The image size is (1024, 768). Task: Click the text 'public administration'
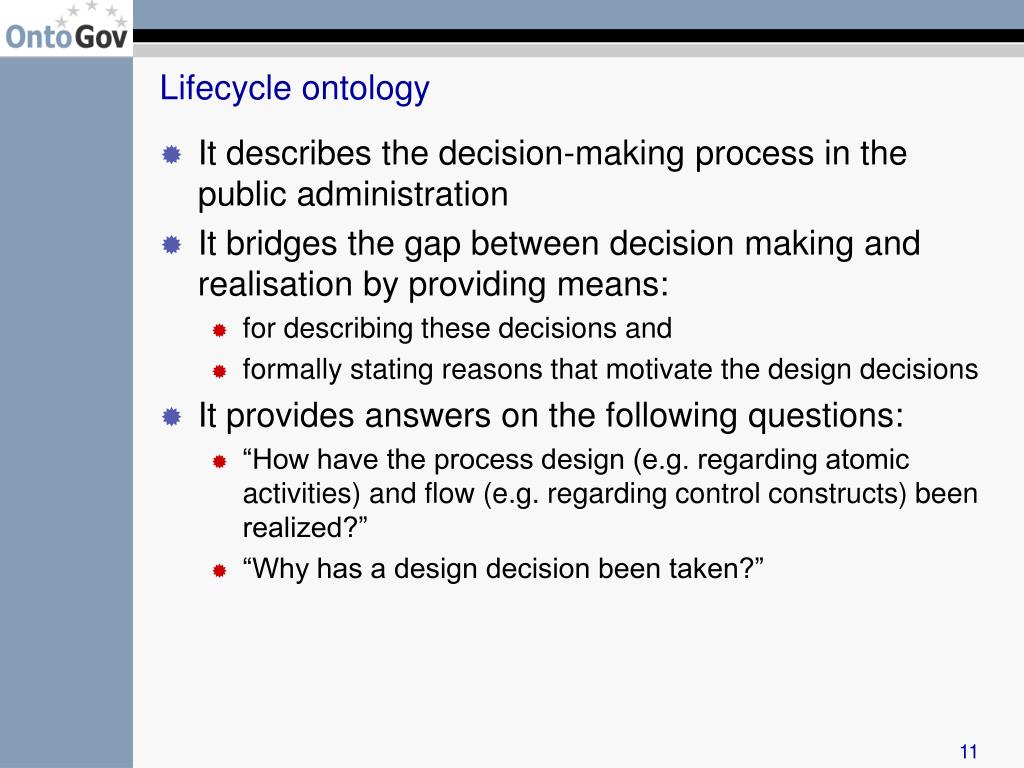tap(353, 195)
